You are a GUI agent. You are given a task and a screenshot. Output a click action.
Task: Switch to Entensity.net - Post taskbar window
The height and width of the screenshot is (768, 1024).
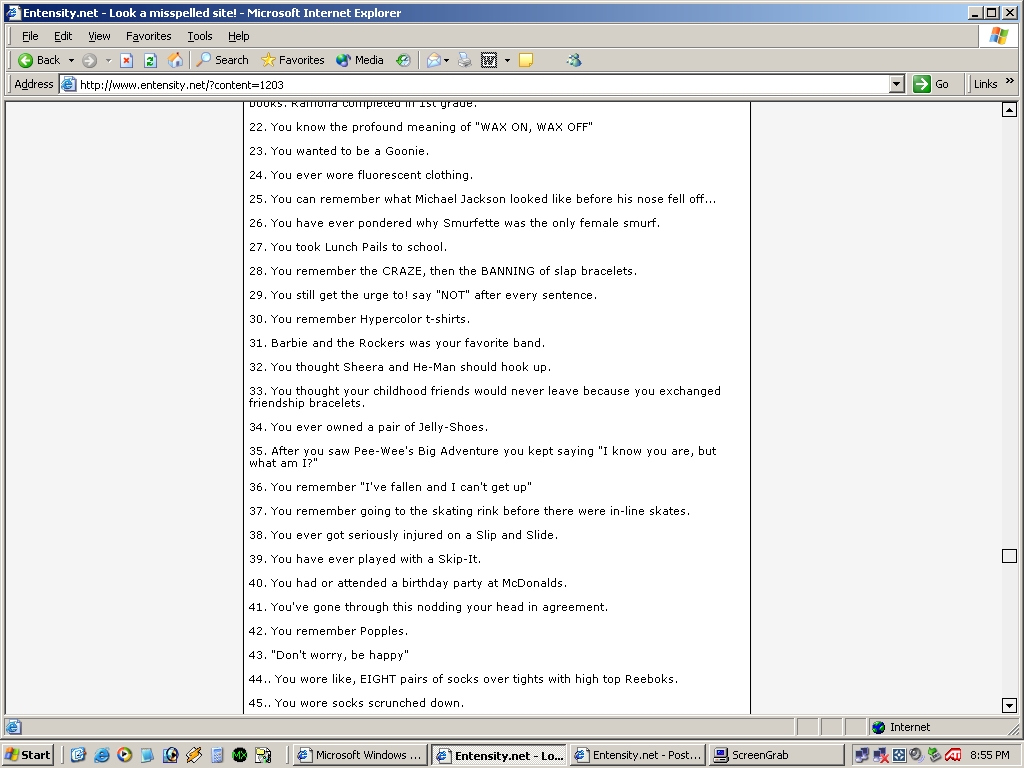(x=637, y=755)
